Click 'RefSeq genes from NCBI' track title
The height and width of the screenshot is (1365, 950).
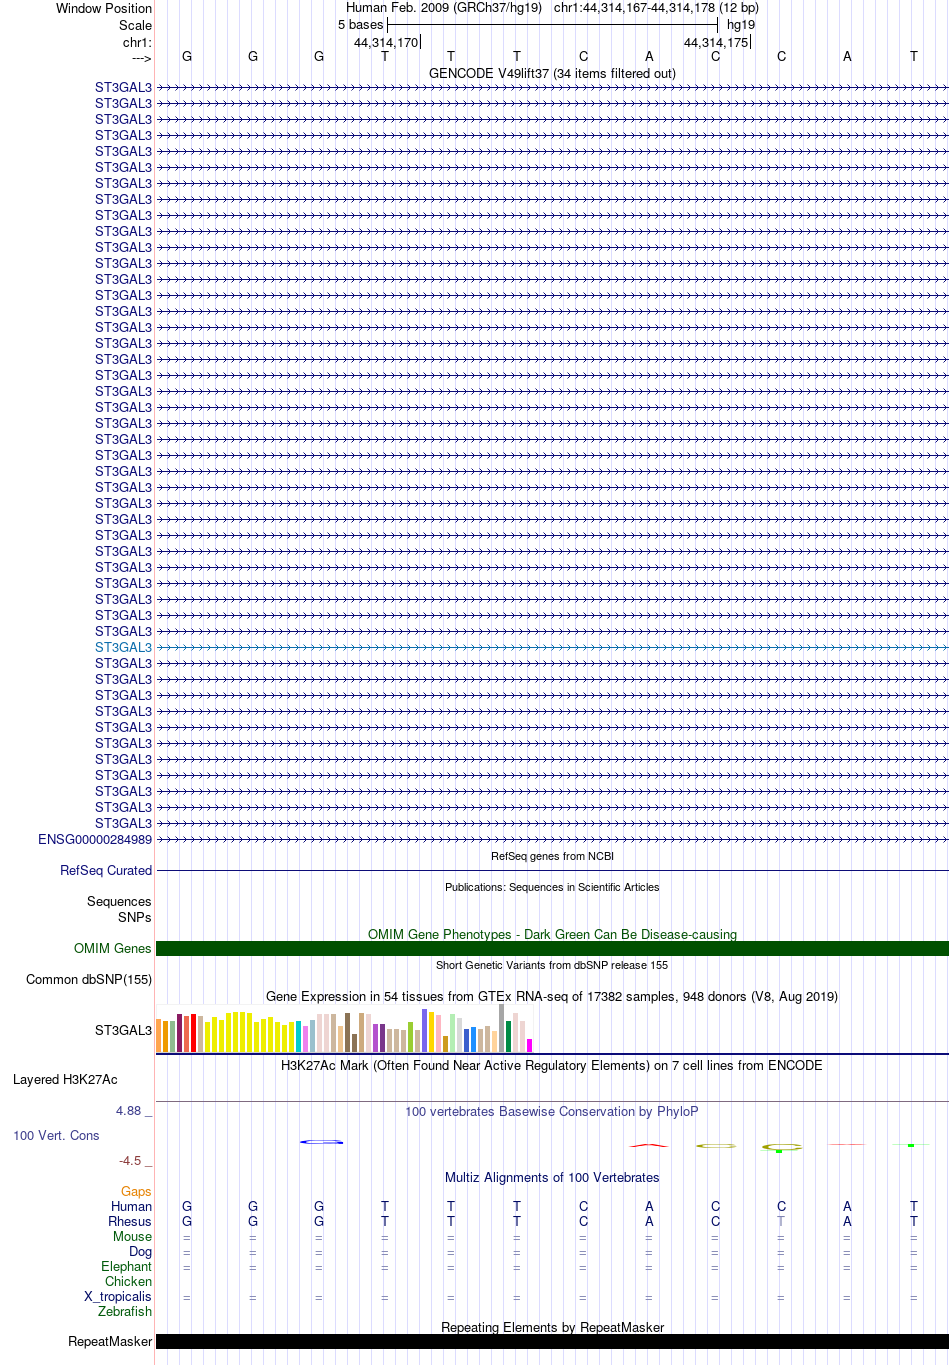pos(552,856)
